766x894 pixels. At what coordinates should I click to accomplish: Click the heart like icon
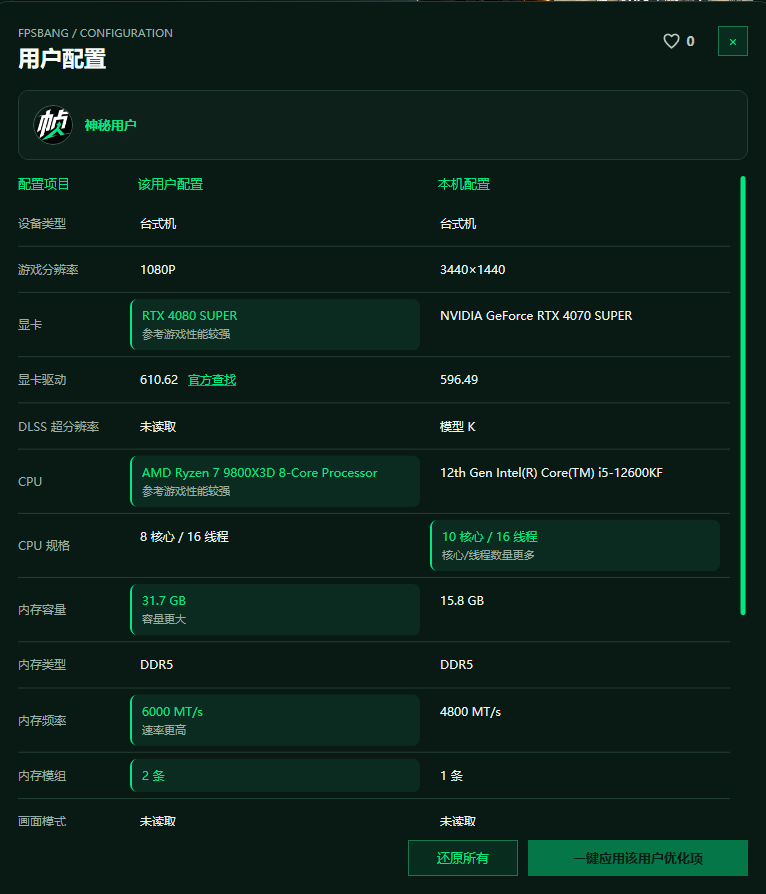coord(671,41)
